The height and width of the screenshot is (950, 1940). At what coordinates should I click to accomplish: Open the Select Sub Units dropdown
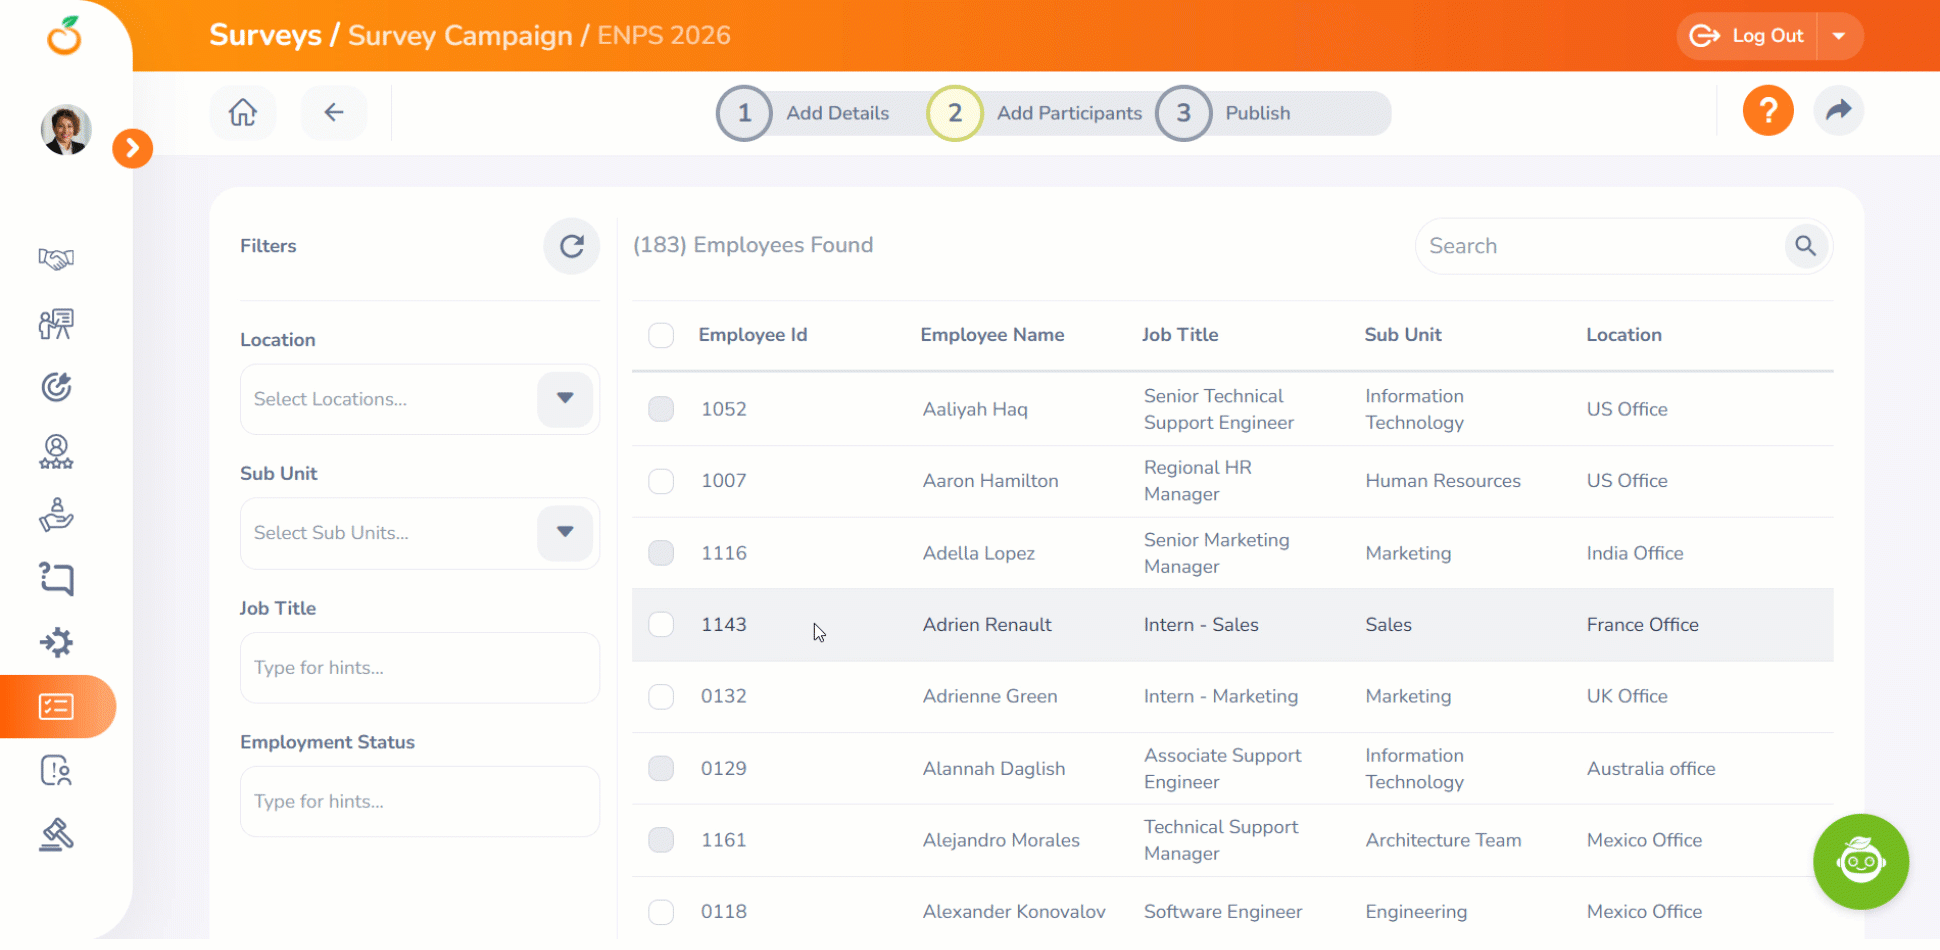pyautogui.click(x=565, y=533)
